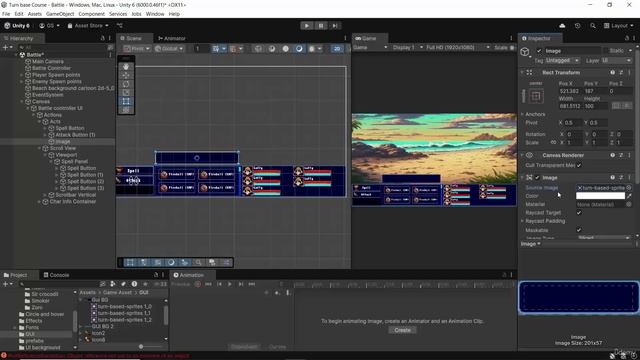
Task: Click Project search by label icon
Action: click(123, 284)
